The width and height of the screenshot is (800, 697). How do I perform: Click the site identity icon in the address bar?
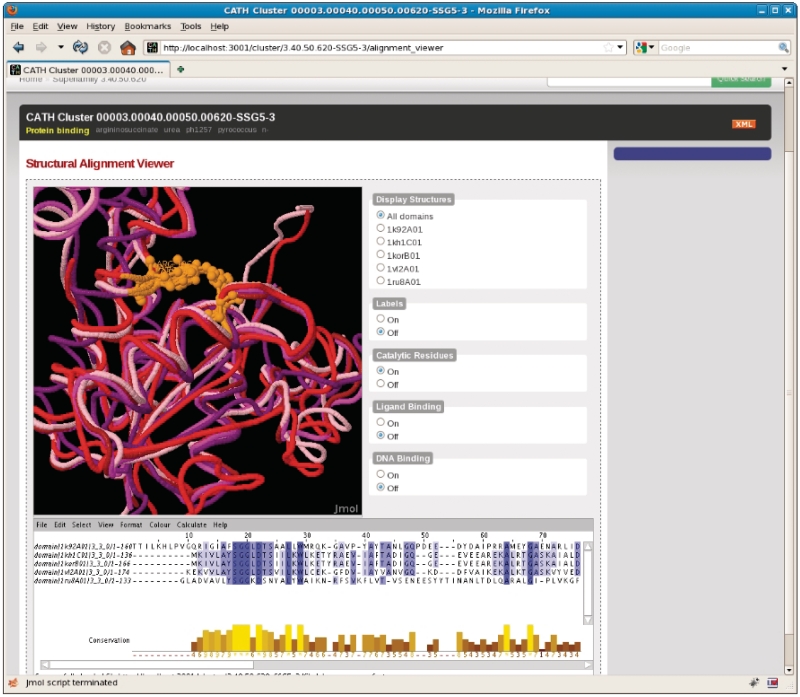[x=152, y=47]
